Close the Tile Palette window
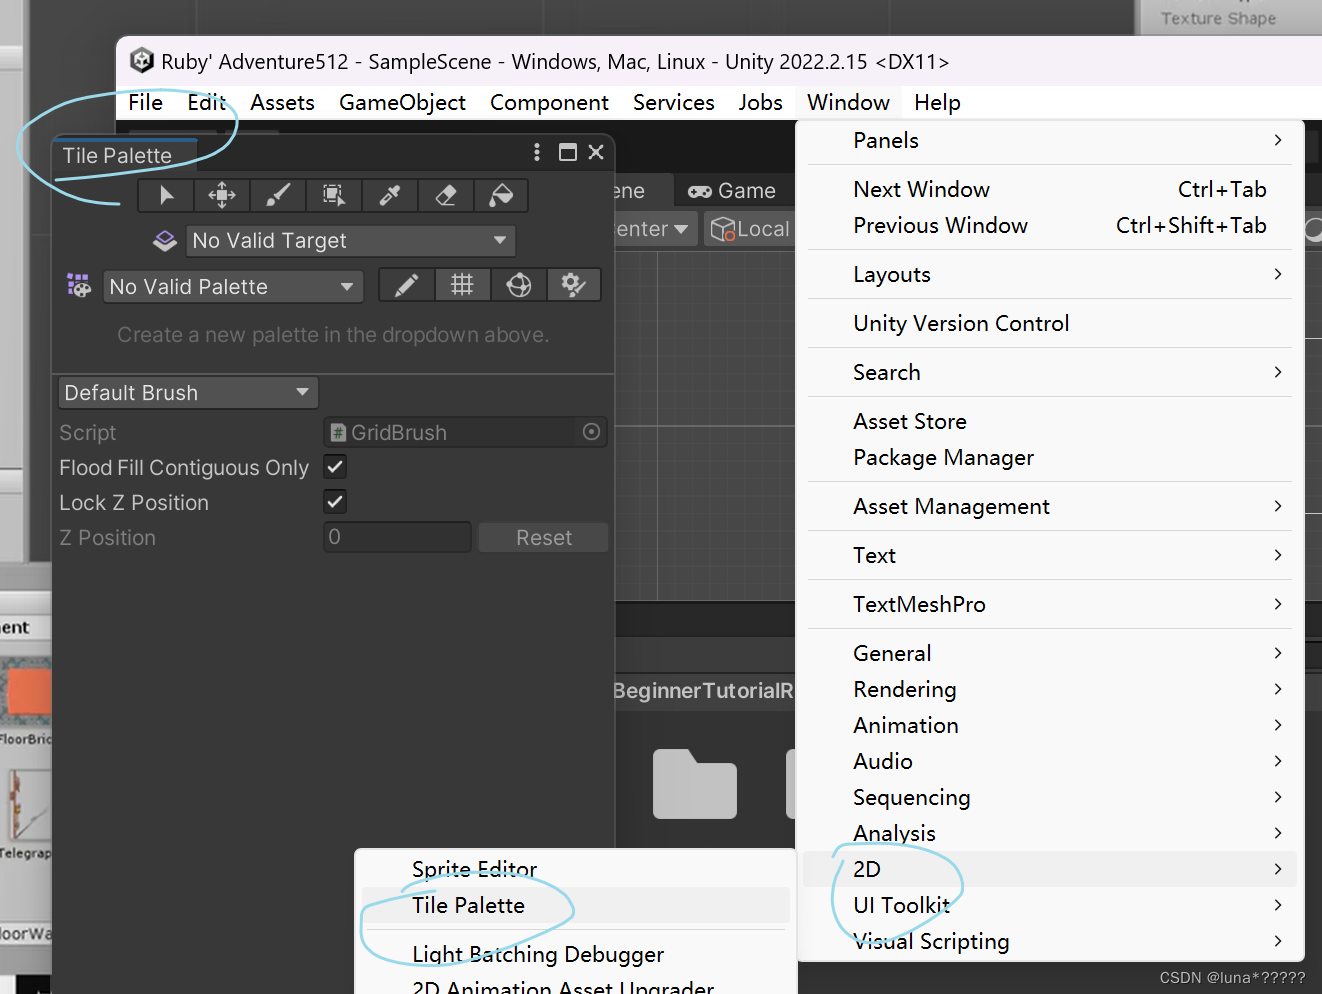Viewport: 1322px width, 994px height. click(x=596, y=152)
